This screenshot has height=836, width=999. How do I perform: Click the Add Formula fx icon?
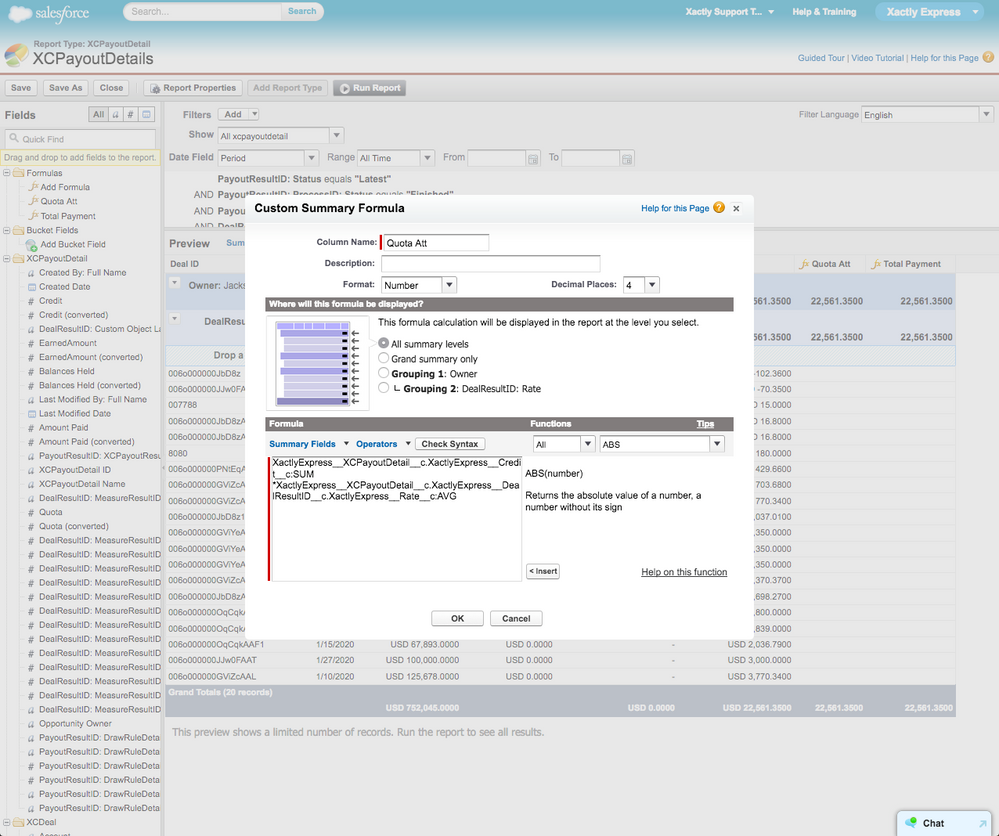pyautogui.click(x=33, y=187)
